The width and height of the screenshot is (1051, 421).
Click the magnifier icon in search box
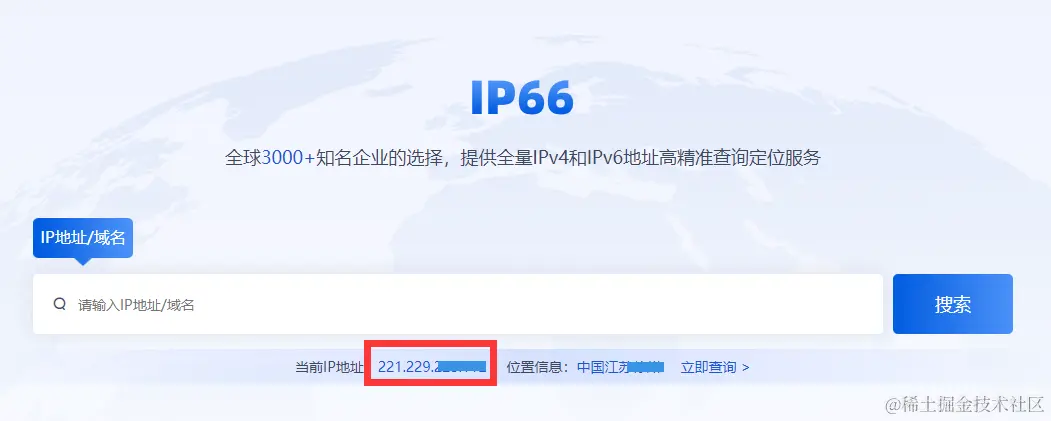coord(60,304)
